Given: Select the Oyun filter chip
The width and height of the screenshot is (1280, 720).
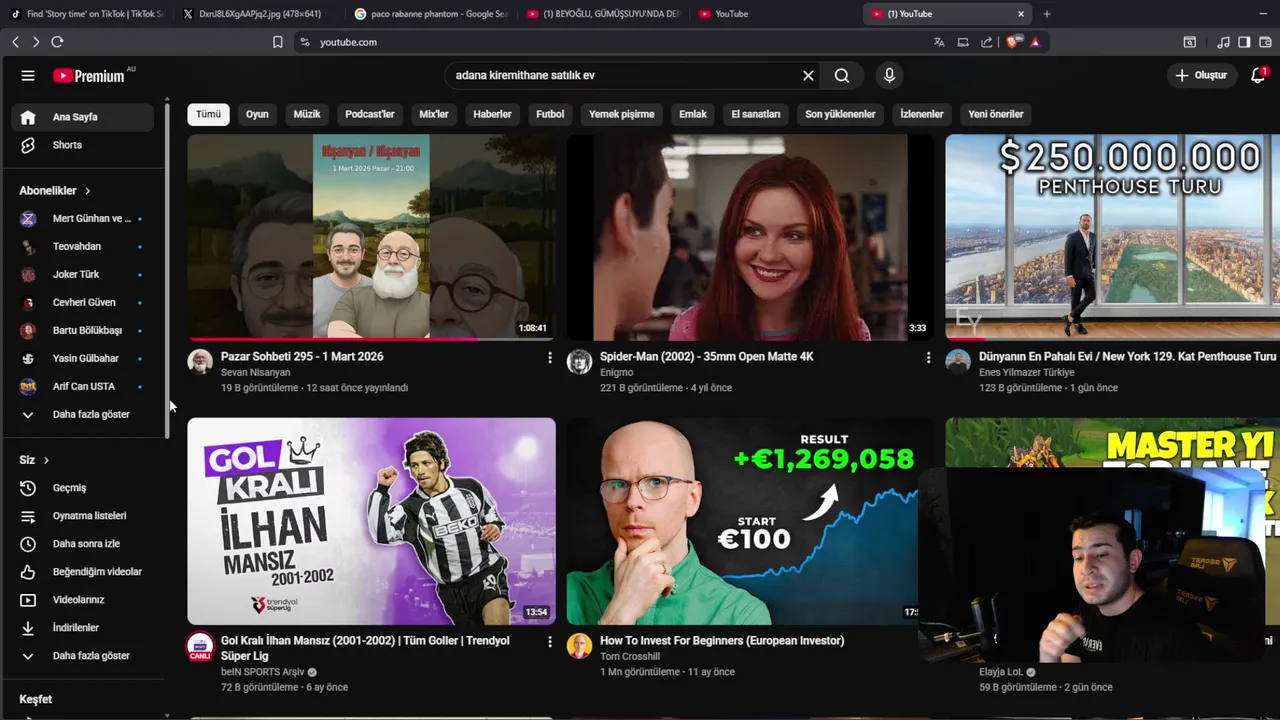Looking at the screenshot, I should 257,114.
